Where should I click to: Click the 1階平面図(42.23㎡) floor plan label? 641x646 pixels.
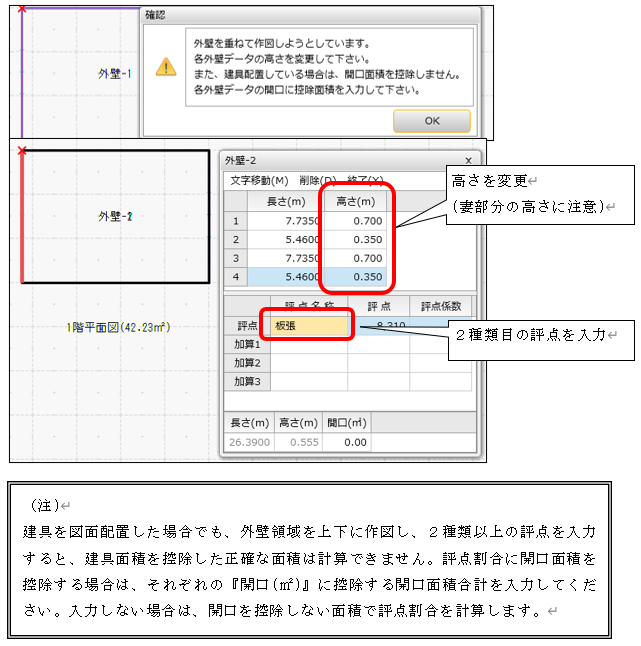pyautogui.click(x=115, y=327)
